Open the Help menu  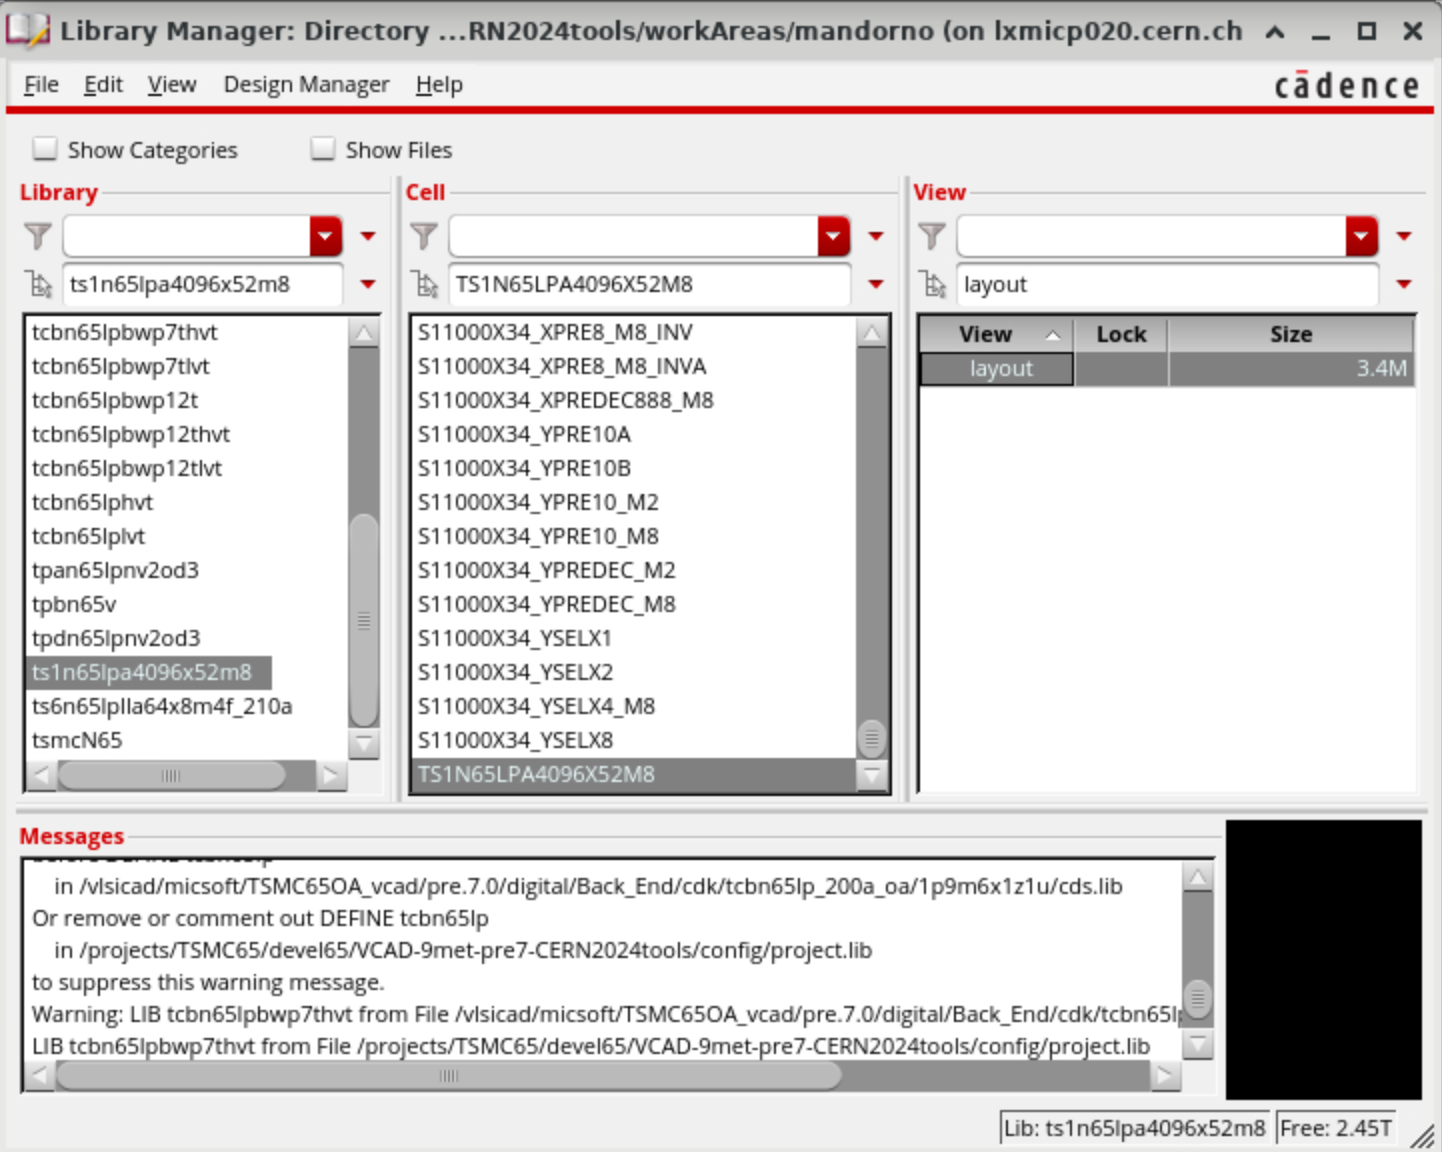[439, 85]
